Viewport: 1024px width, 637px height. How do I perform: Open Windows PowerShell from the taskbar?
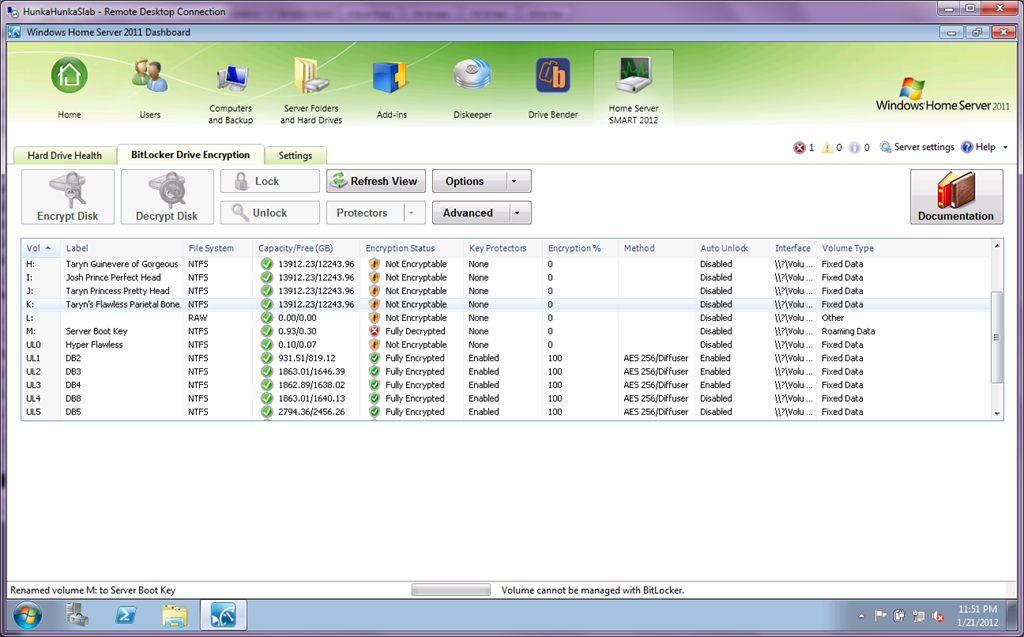coord(125,615)
